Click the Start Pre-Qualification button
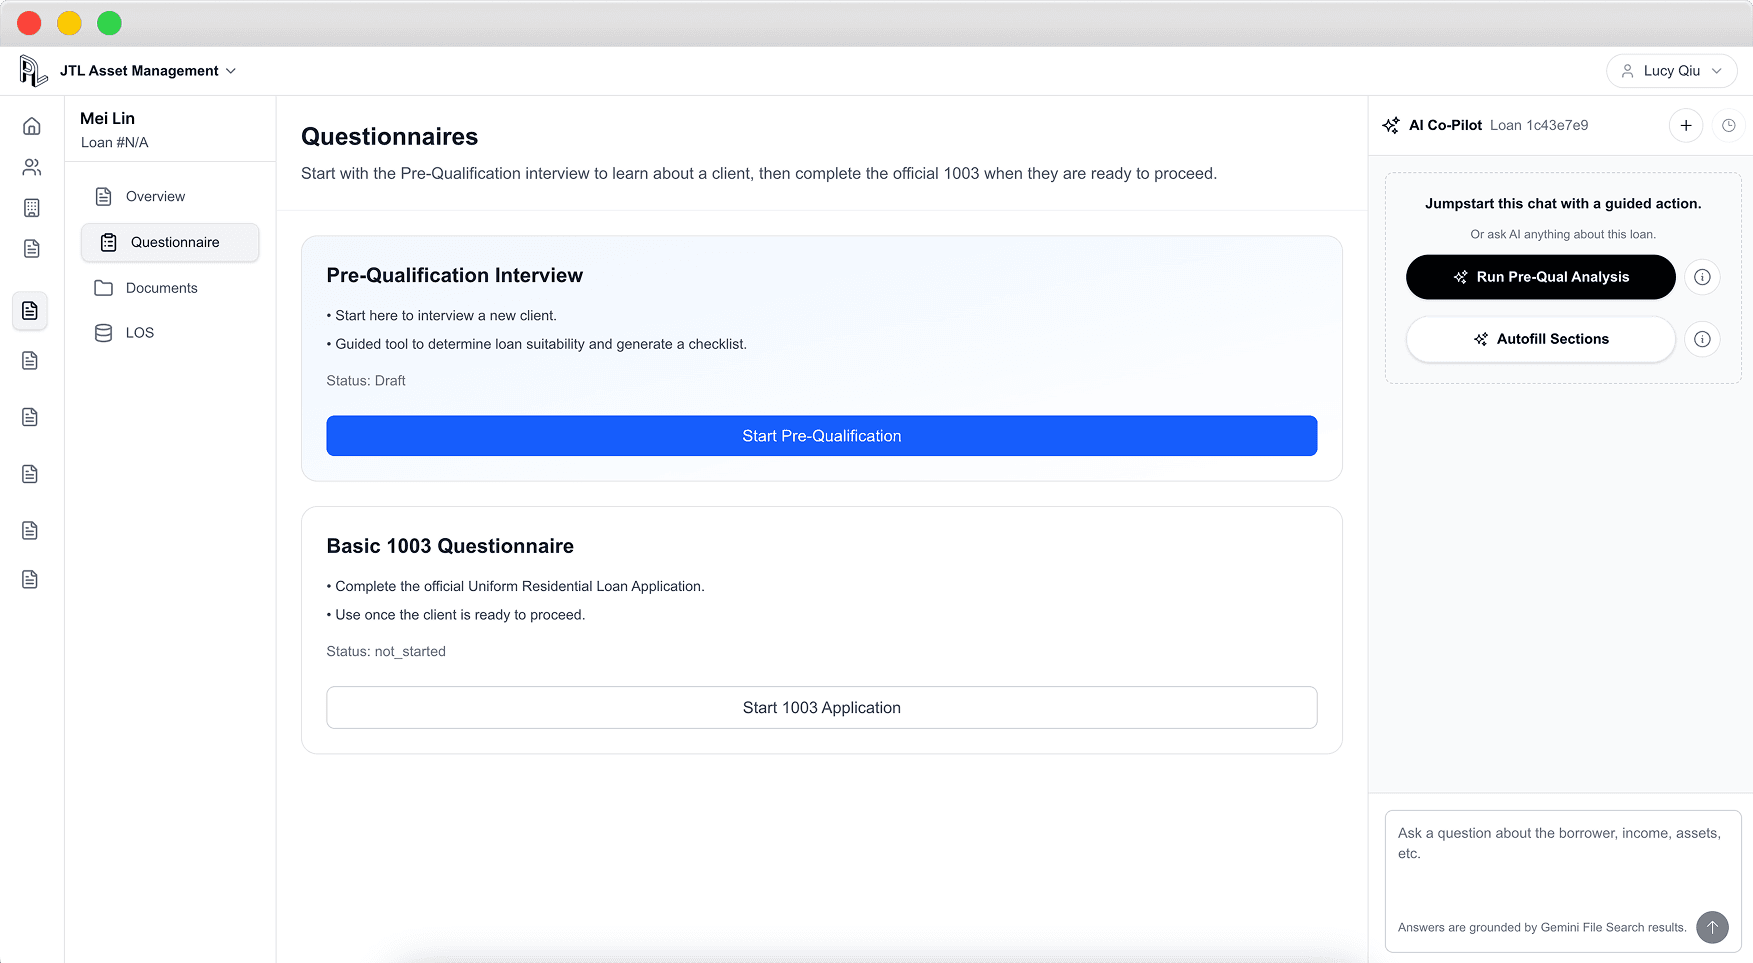 (x=821, y=436)
